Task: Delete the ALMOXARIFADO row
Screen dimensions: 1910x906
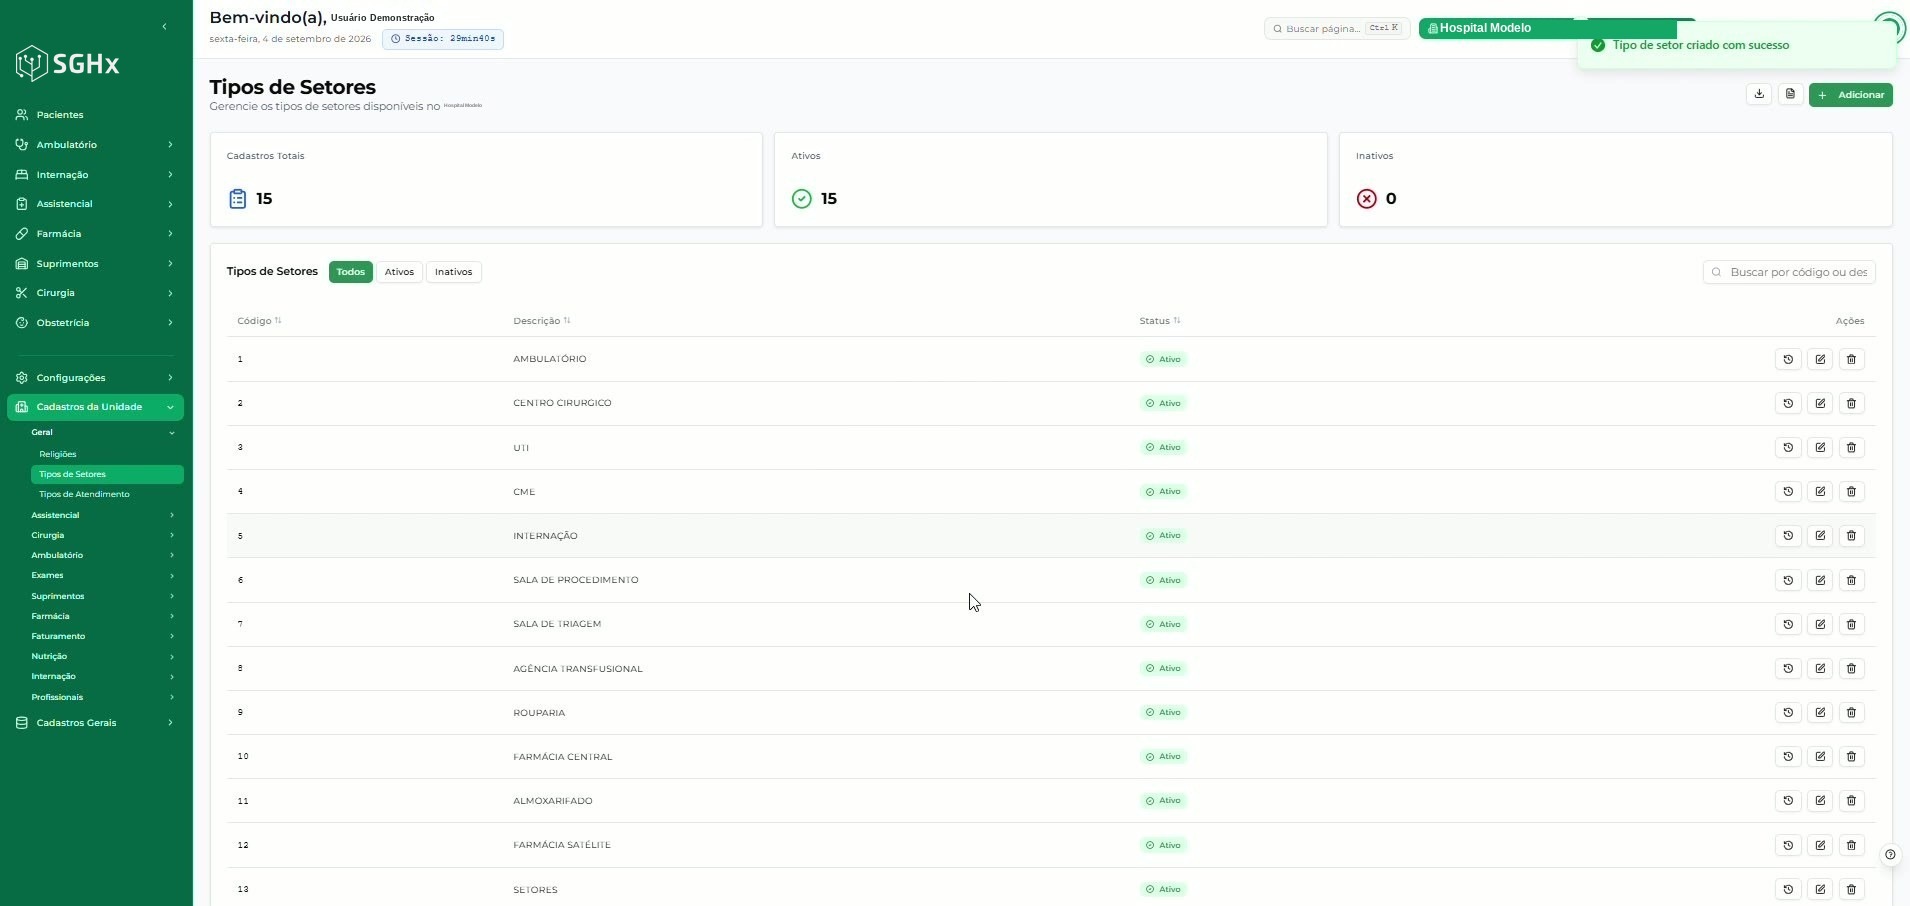Action: 1851,800
